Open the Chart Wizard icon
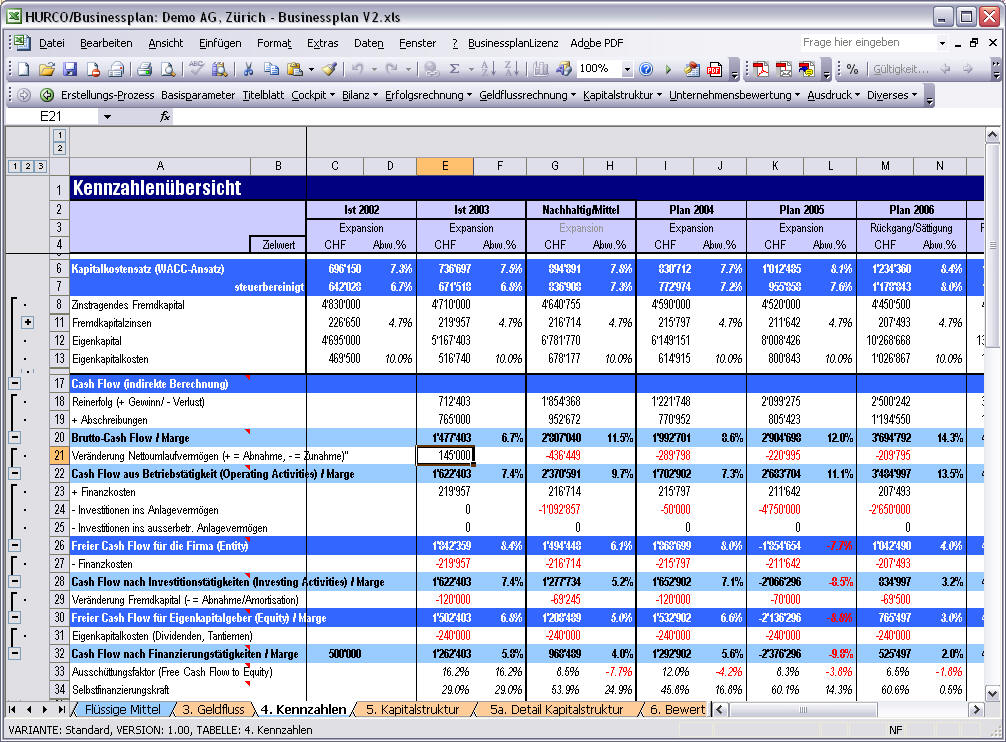The height and width of the screenshot is (742, 1006). (540, 69)
